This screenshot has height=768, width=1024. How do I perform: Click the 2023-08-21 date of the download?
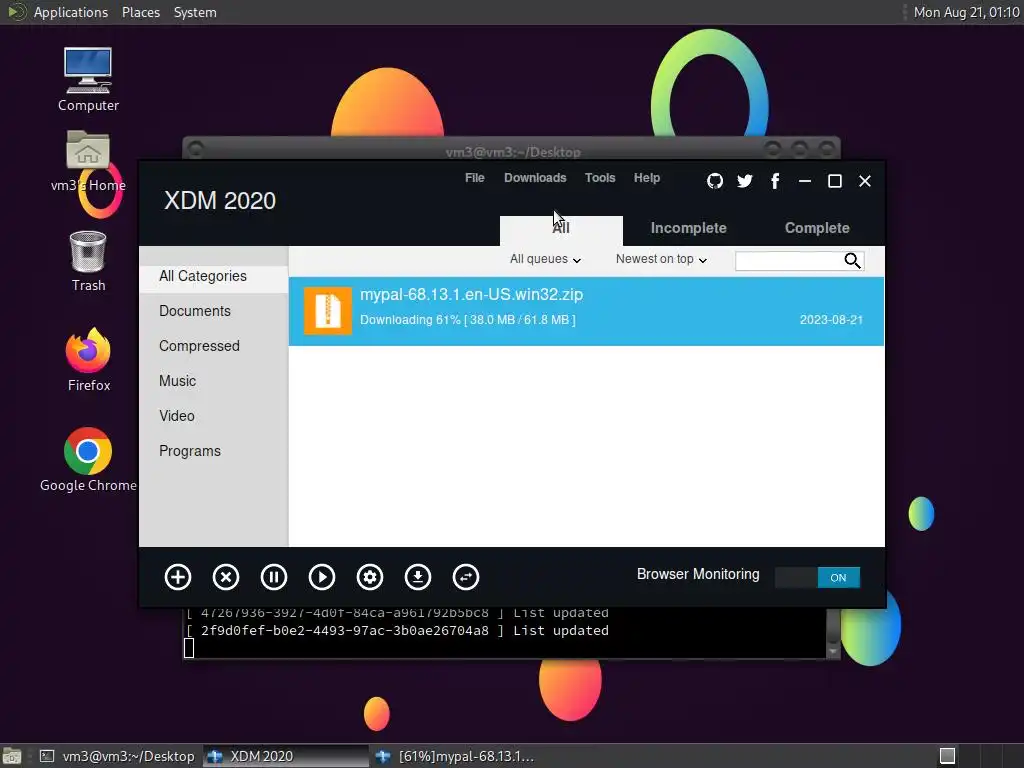coord(831,320)
